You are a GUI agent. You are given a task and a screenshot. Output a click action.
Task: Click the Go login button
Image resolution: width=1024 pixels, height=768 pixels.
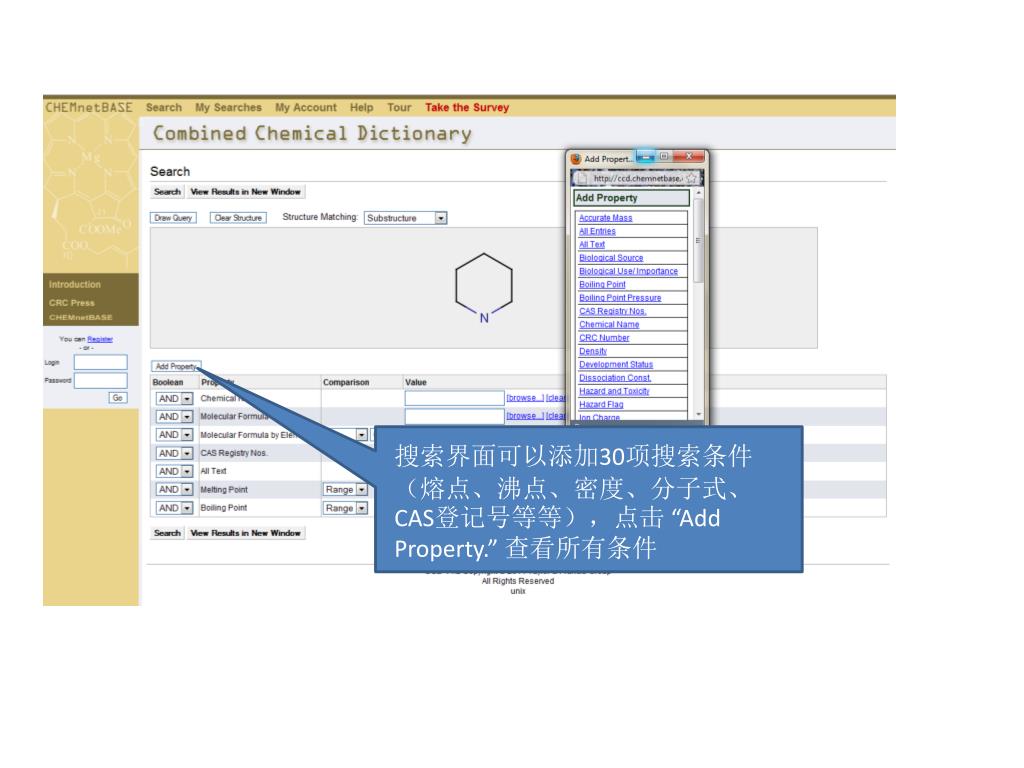pyautogui.click(x=118, y=398)
